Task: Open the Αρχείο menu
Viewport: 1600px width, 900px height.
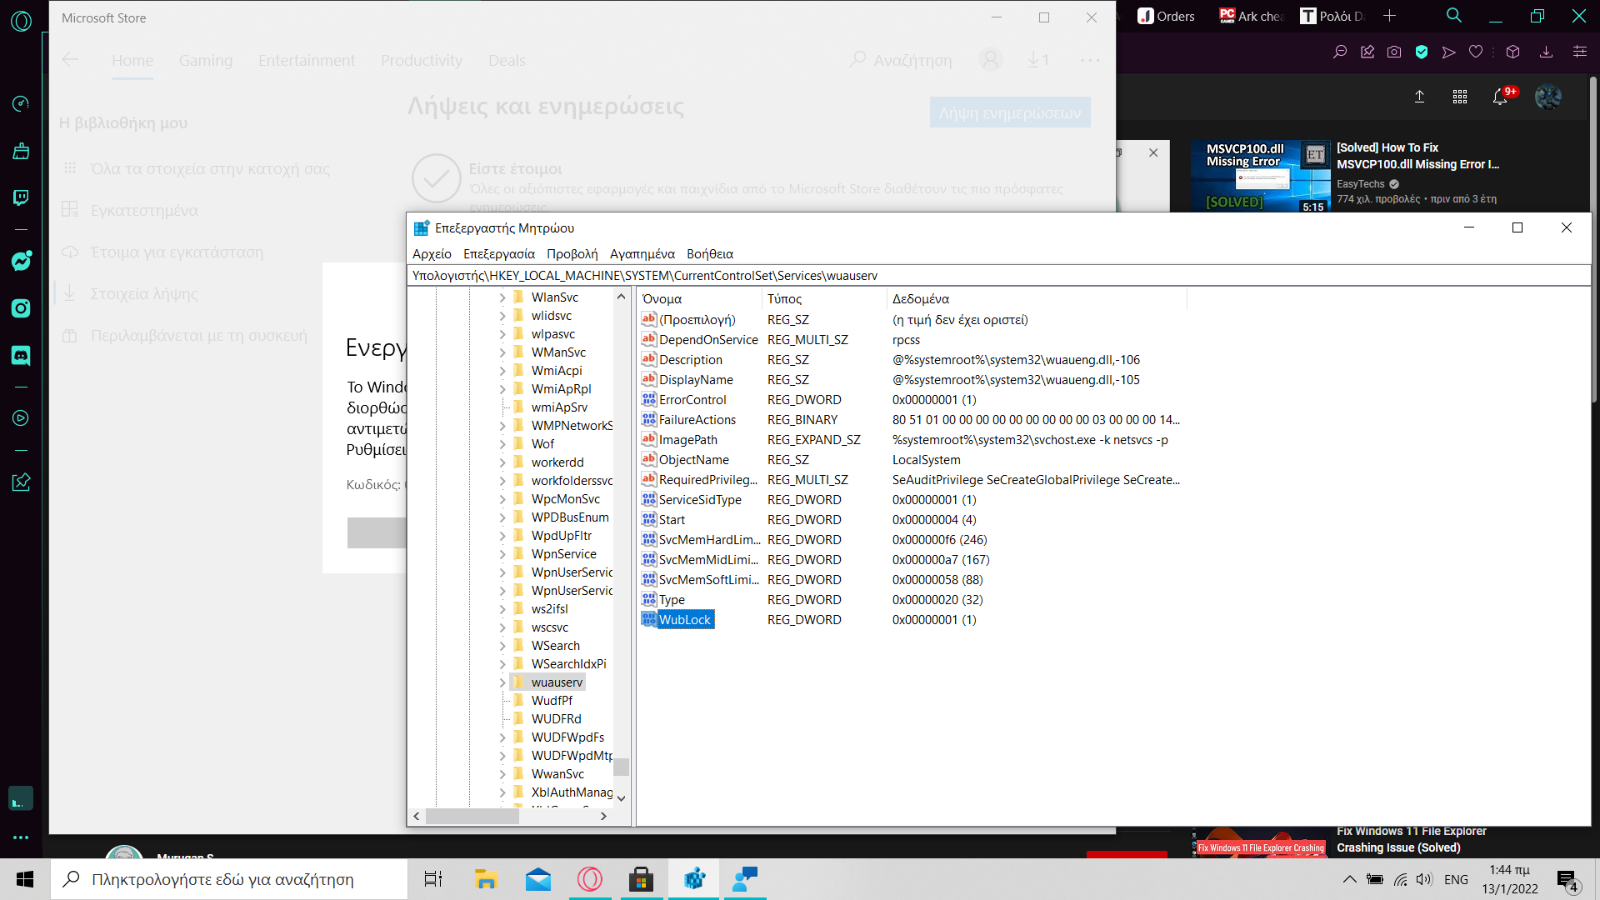Action: click(x=432, y=254)
